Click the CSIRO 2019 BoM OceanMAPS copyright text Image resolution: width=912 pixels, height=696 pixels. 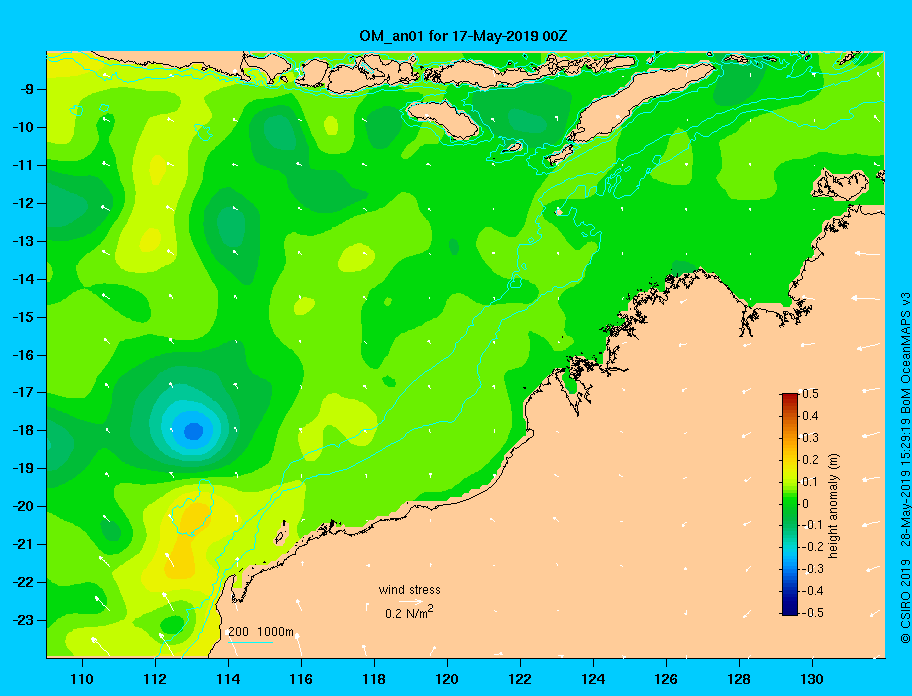click(x=905, y=467)
